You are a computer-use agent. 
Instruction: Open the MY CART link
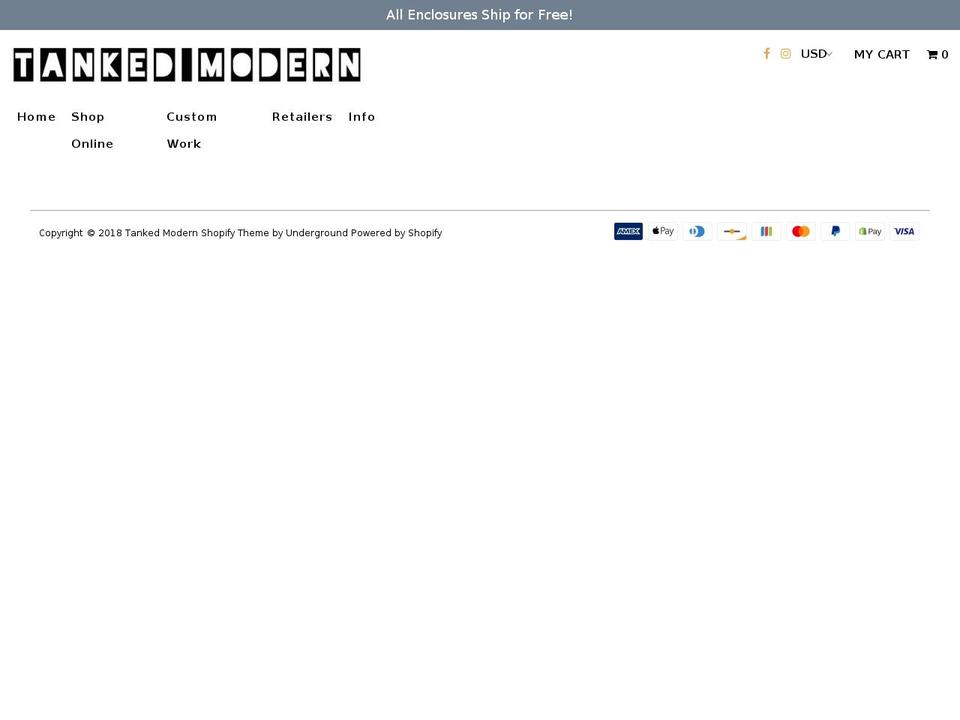coord(882,54)
